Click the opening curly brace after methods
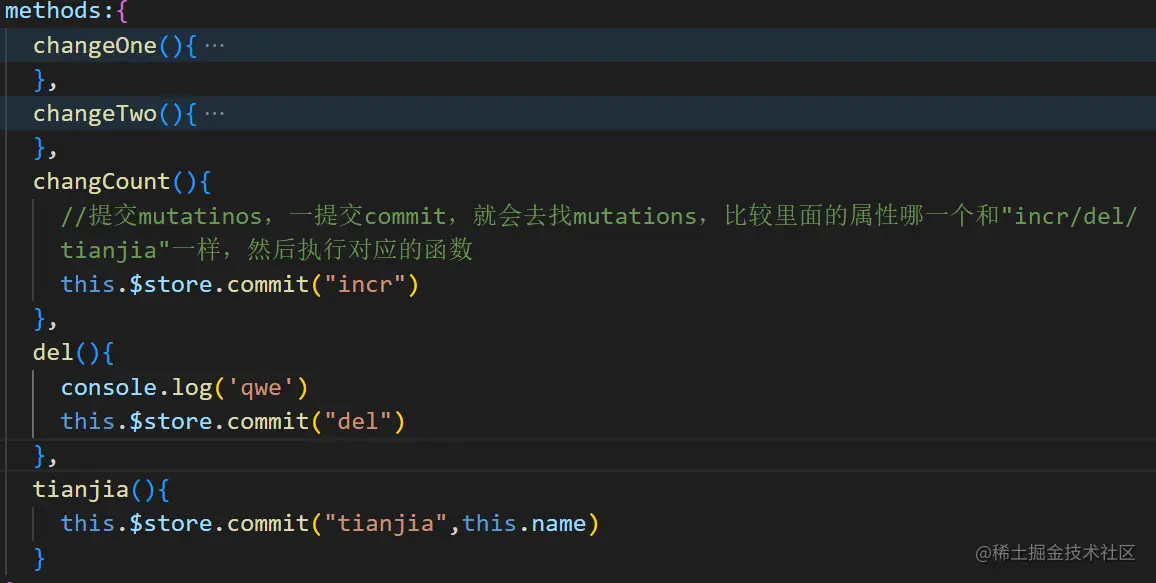This screenshot has width=1156, height=583. pyautogui.click(x=123, y=12)
